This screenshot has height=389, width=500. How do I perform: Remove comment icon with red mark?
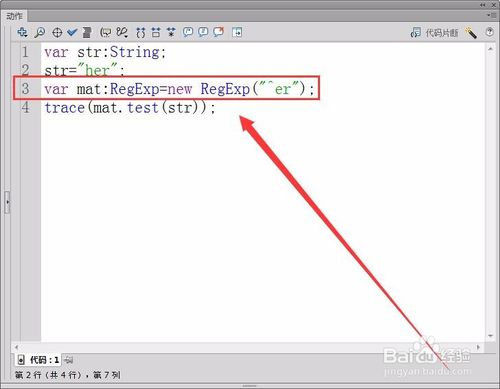(219, 32)
